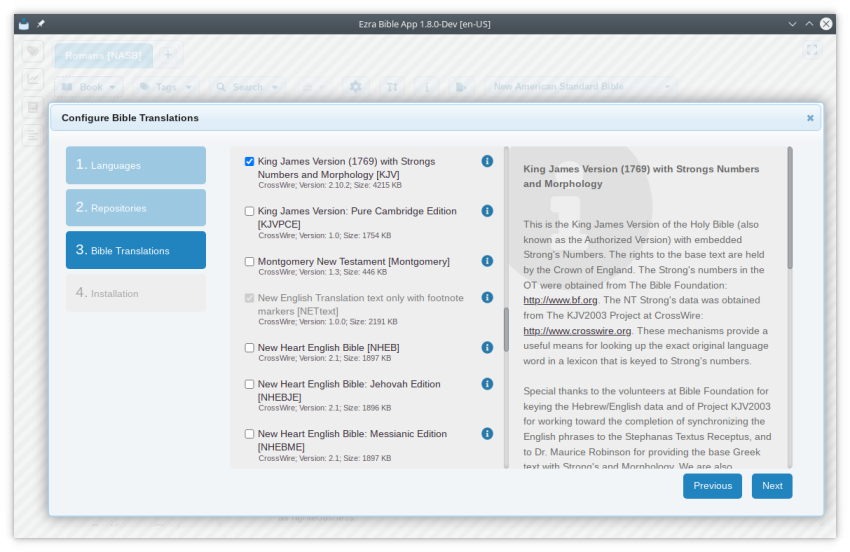Open info for King James Version KJV

(487, 161)
